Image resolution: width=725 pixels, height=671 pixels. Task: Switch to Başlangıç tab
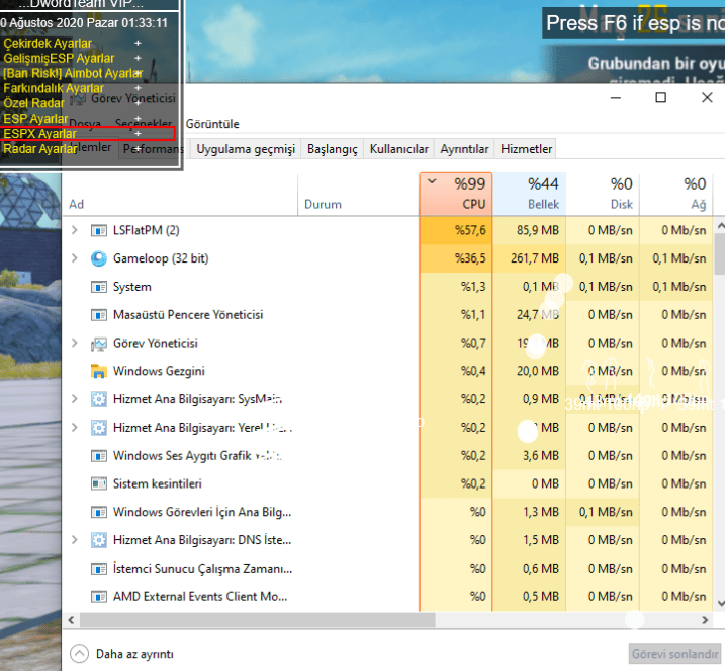[332, 149]
